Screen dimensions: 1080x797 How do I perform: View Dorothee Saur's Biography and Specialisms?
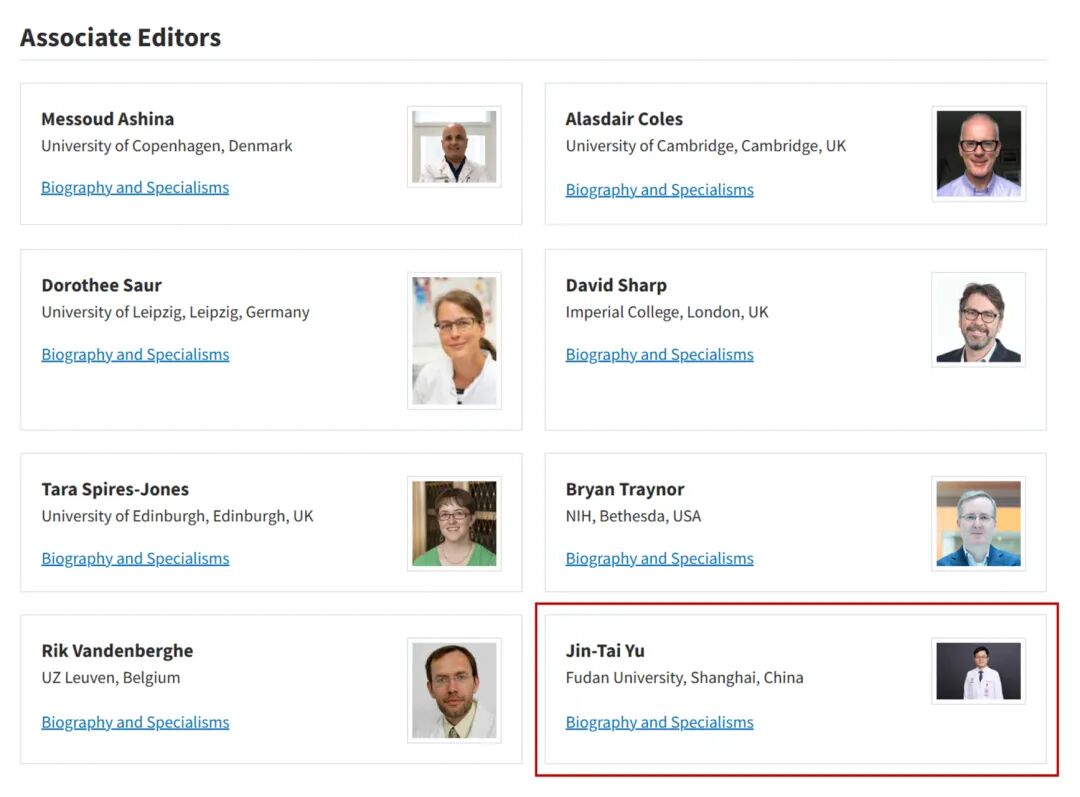click(135, 355)
